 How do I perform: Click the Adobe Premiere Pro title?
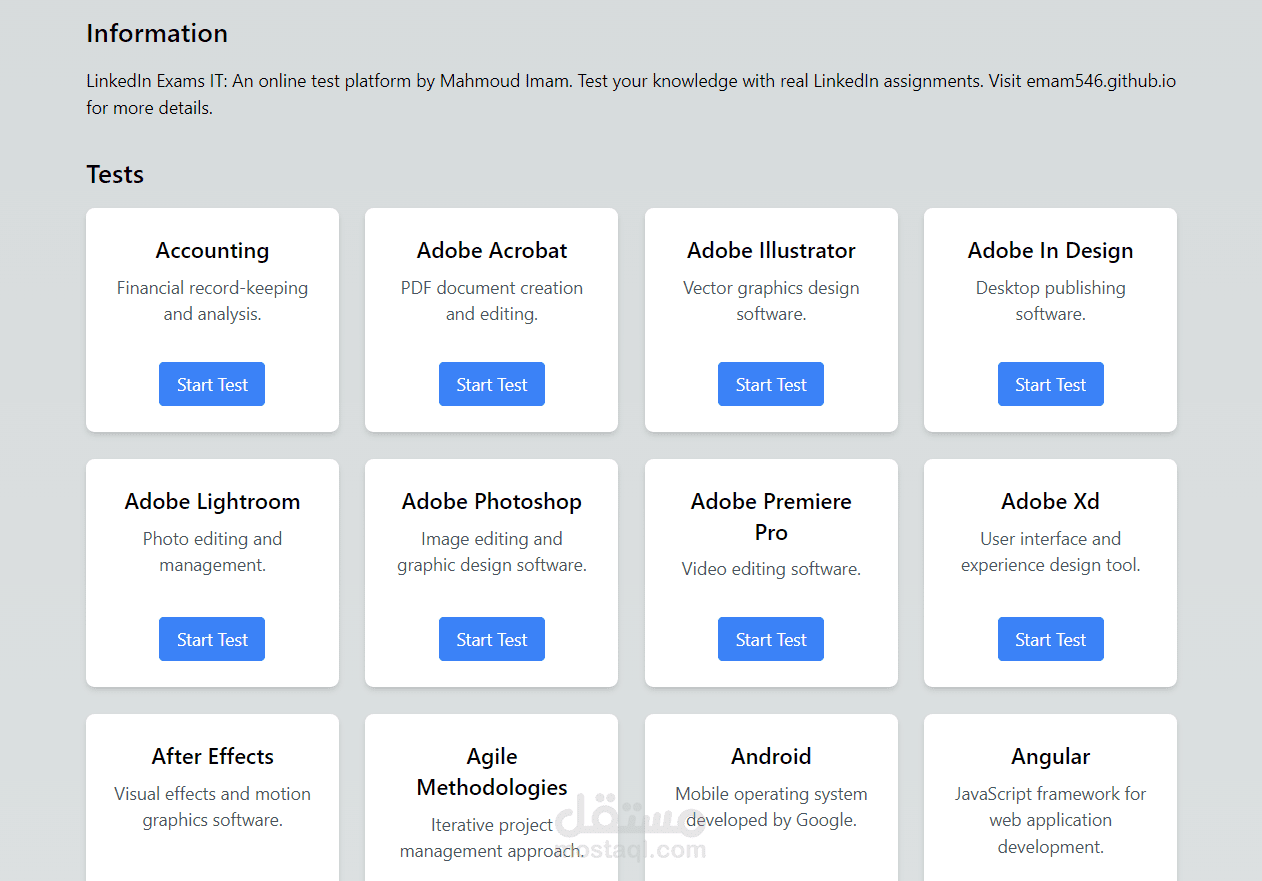pos(771,517)
